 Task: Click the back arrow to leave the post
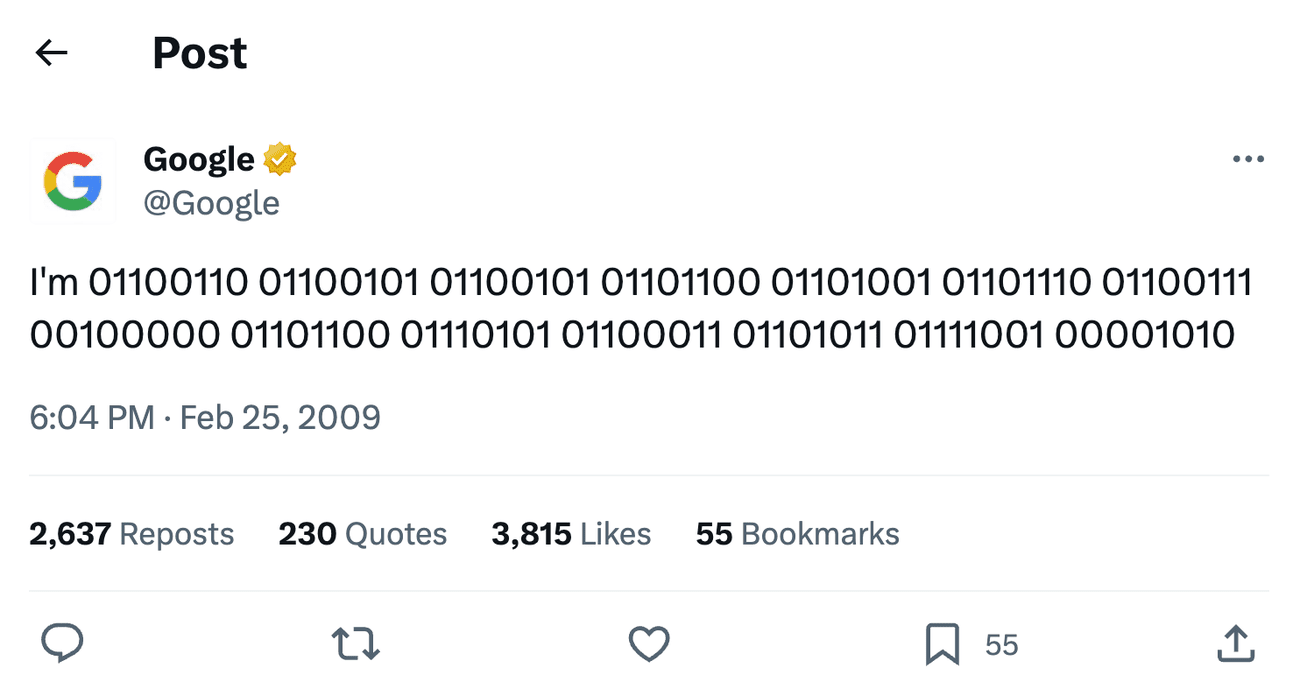coord(51,52)
